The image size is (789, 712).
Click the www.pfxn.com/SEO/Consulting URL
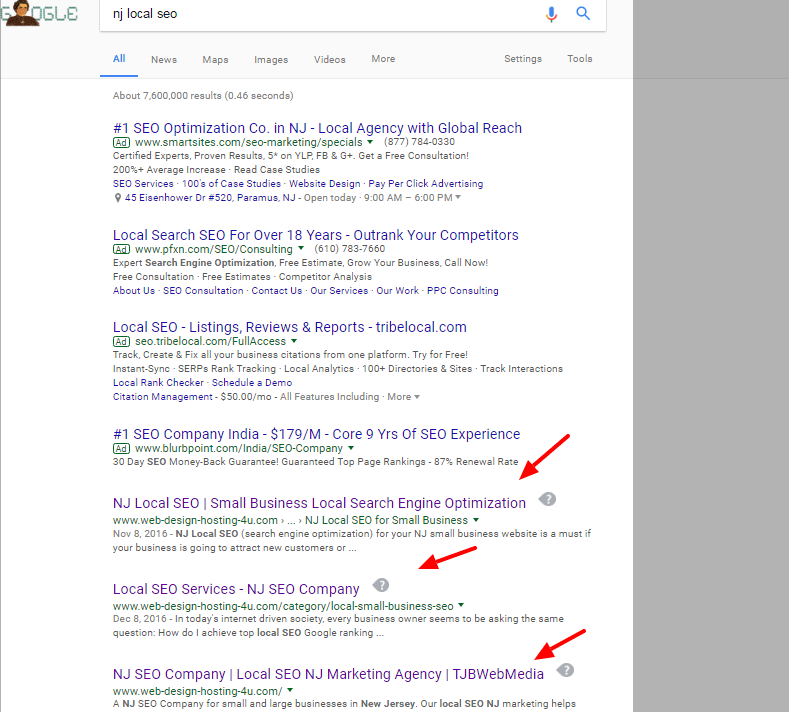(x=214, y=249)
